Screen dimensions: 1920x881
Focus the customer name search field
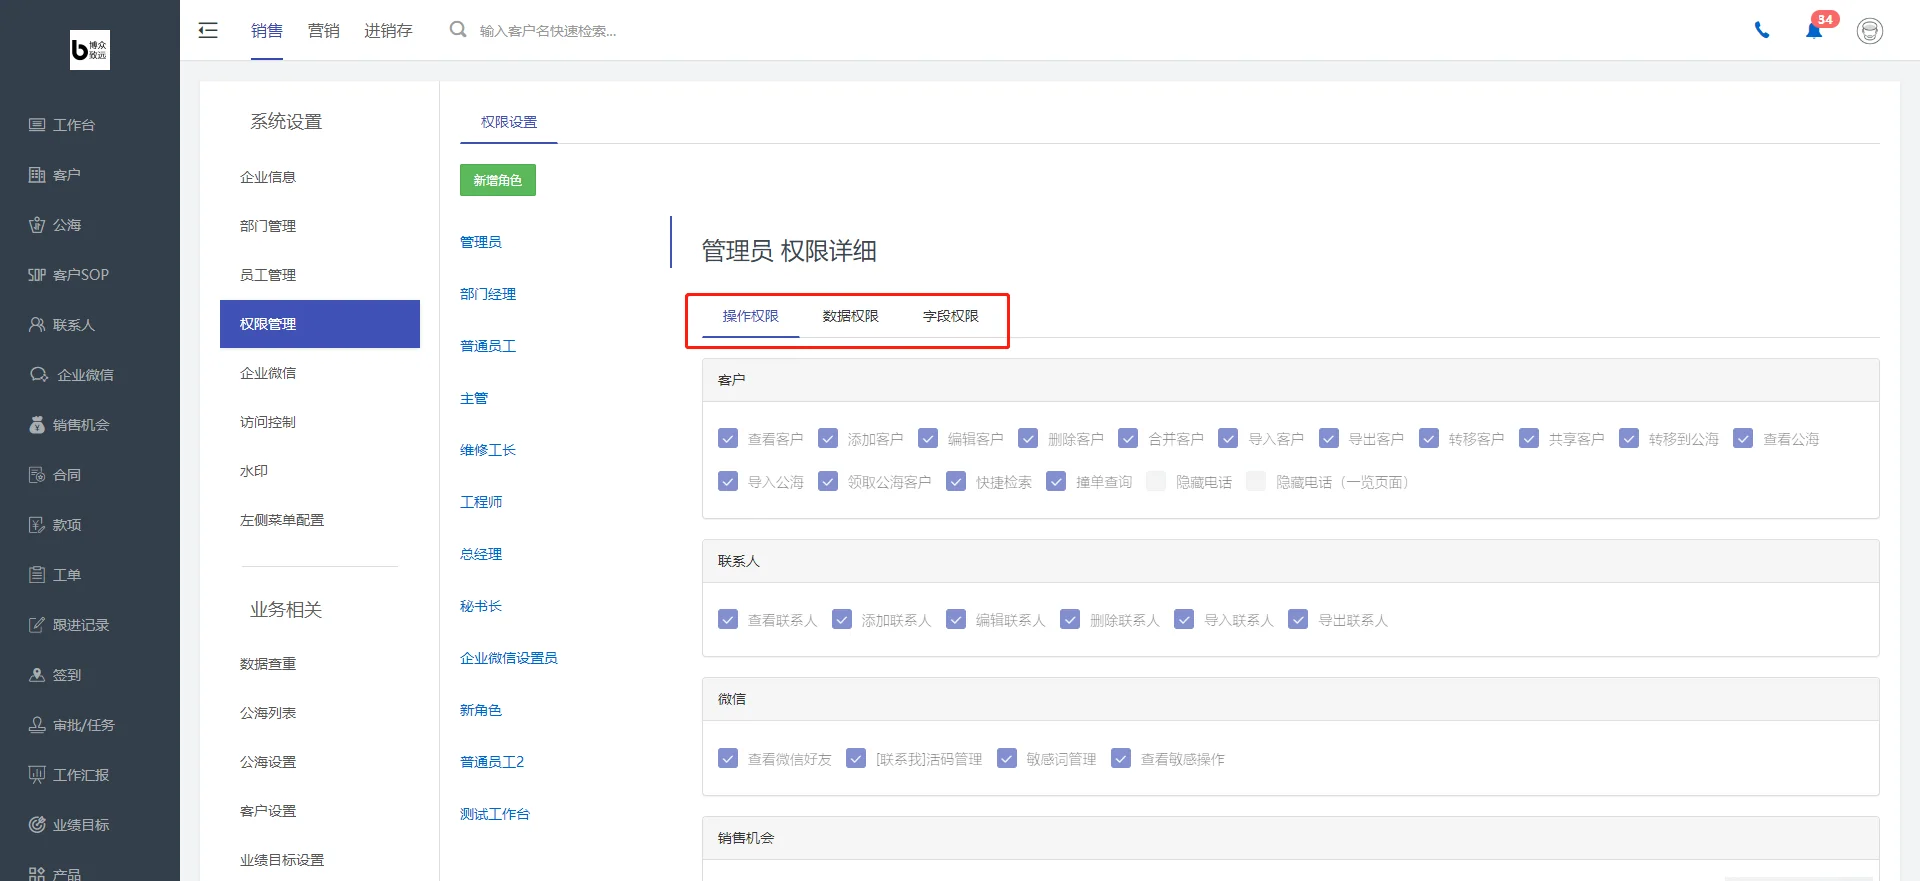pyautogui.click(x=548, y=31)
